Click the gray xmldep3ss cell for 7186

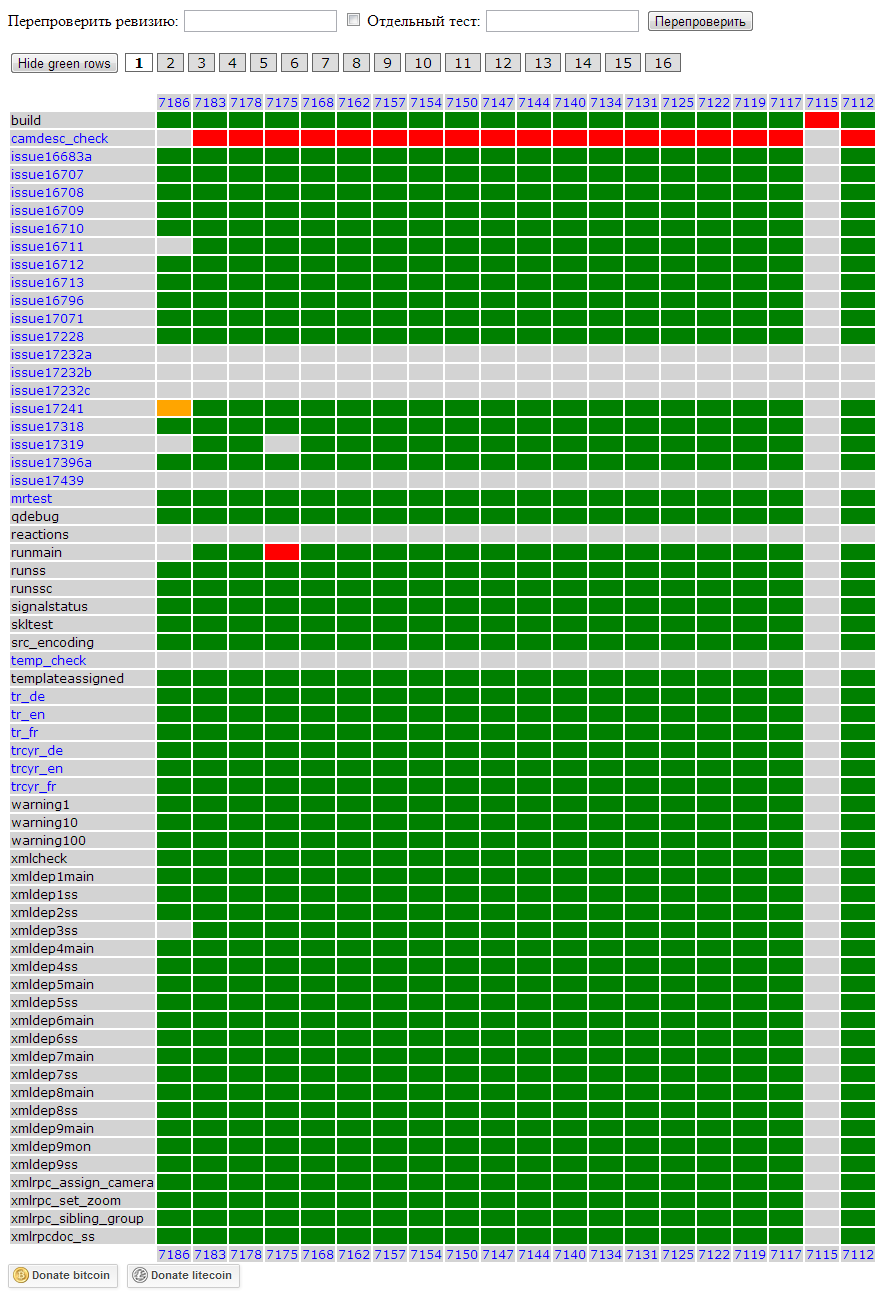(x=174, y=930)
